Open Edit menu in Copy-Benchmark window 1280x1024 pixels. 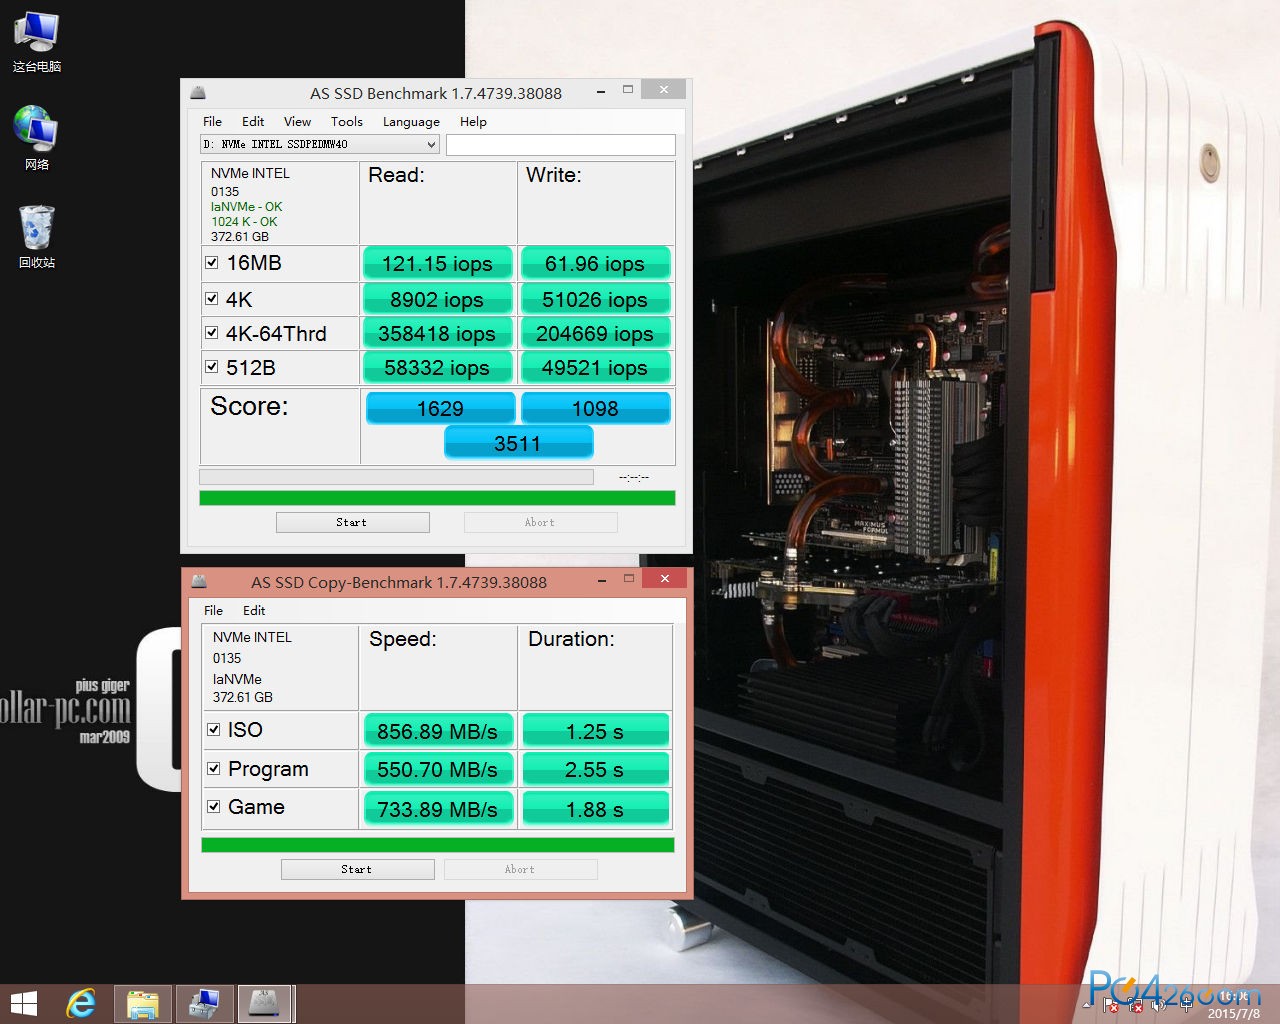click(x=254, y=610)
